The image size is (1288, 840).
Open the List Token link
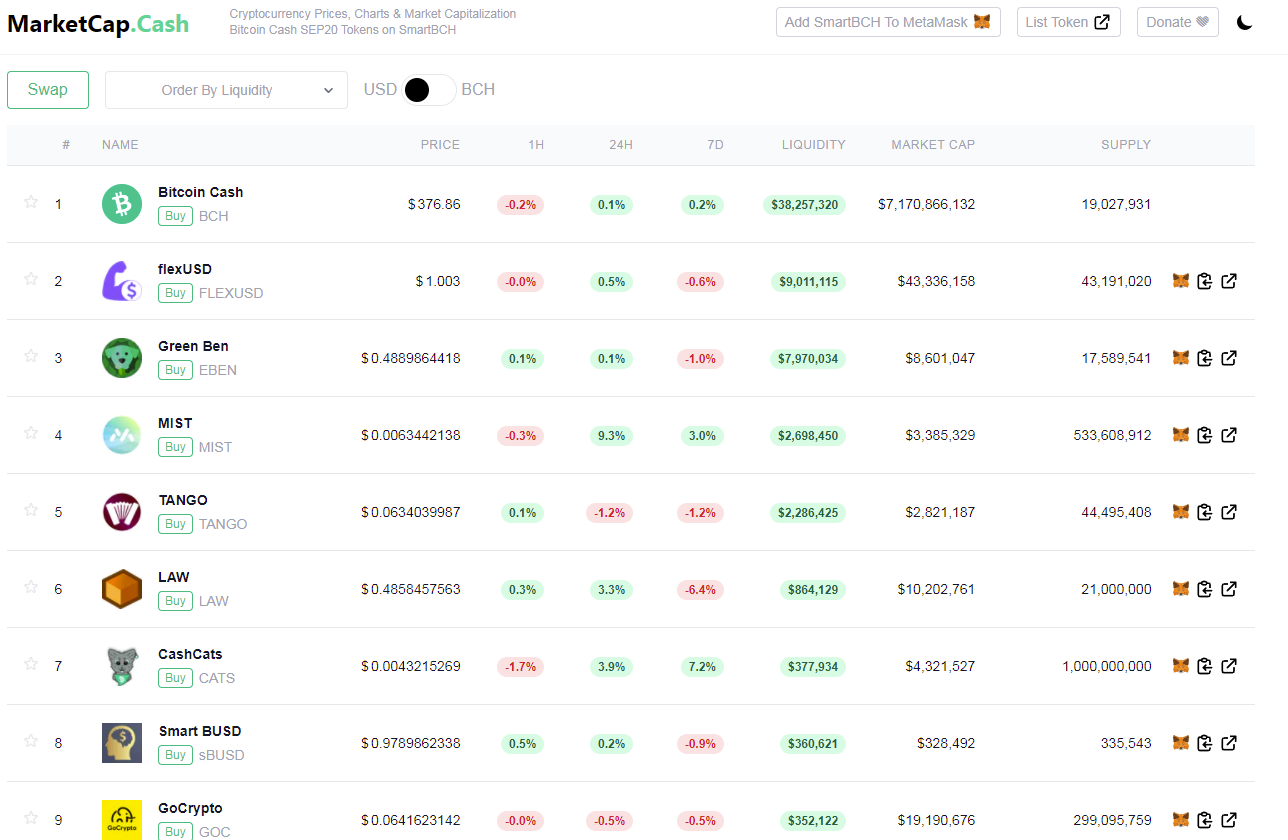click(1068, 22)
